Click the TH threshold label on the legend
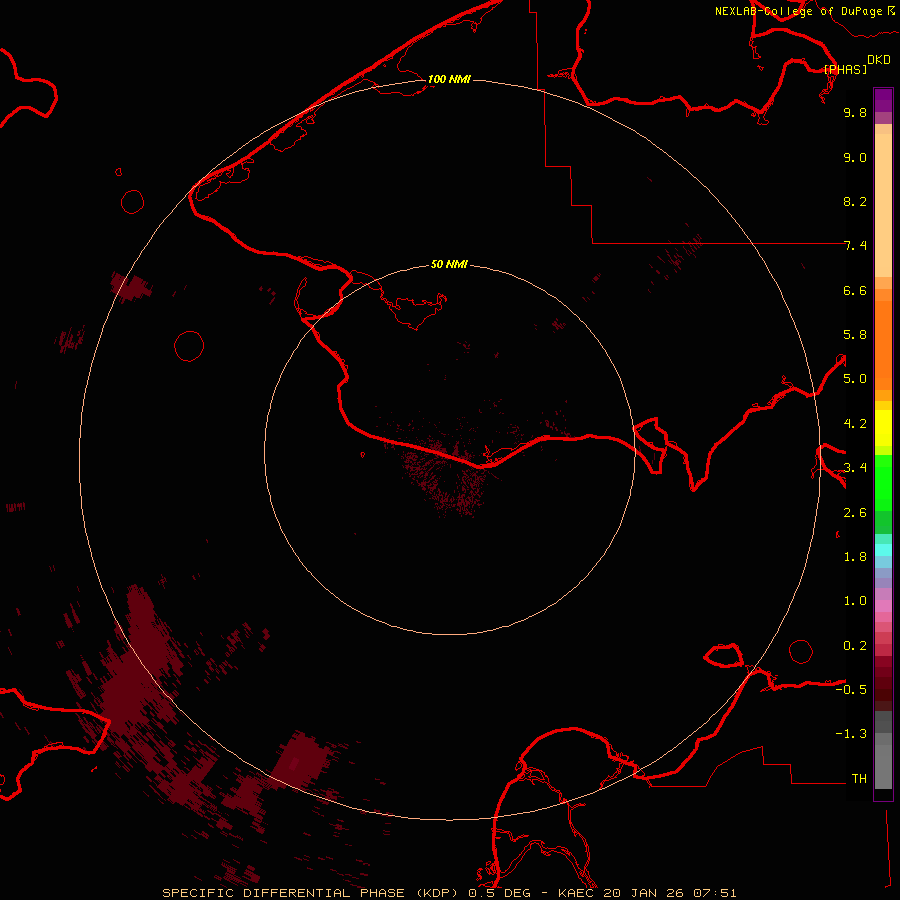 coord(858,778)
